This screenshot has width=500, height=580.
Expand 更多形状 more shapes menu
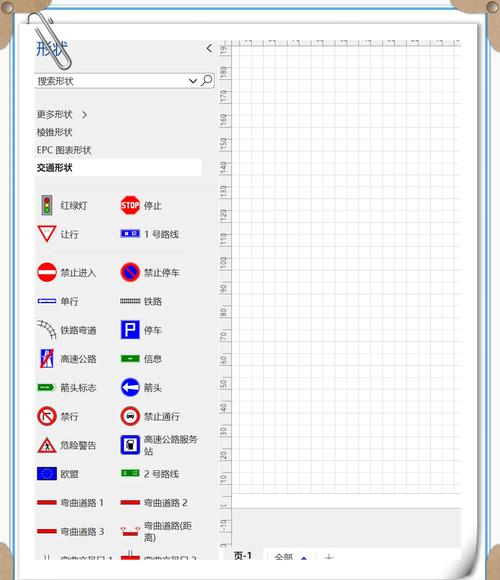click(62, 114)
